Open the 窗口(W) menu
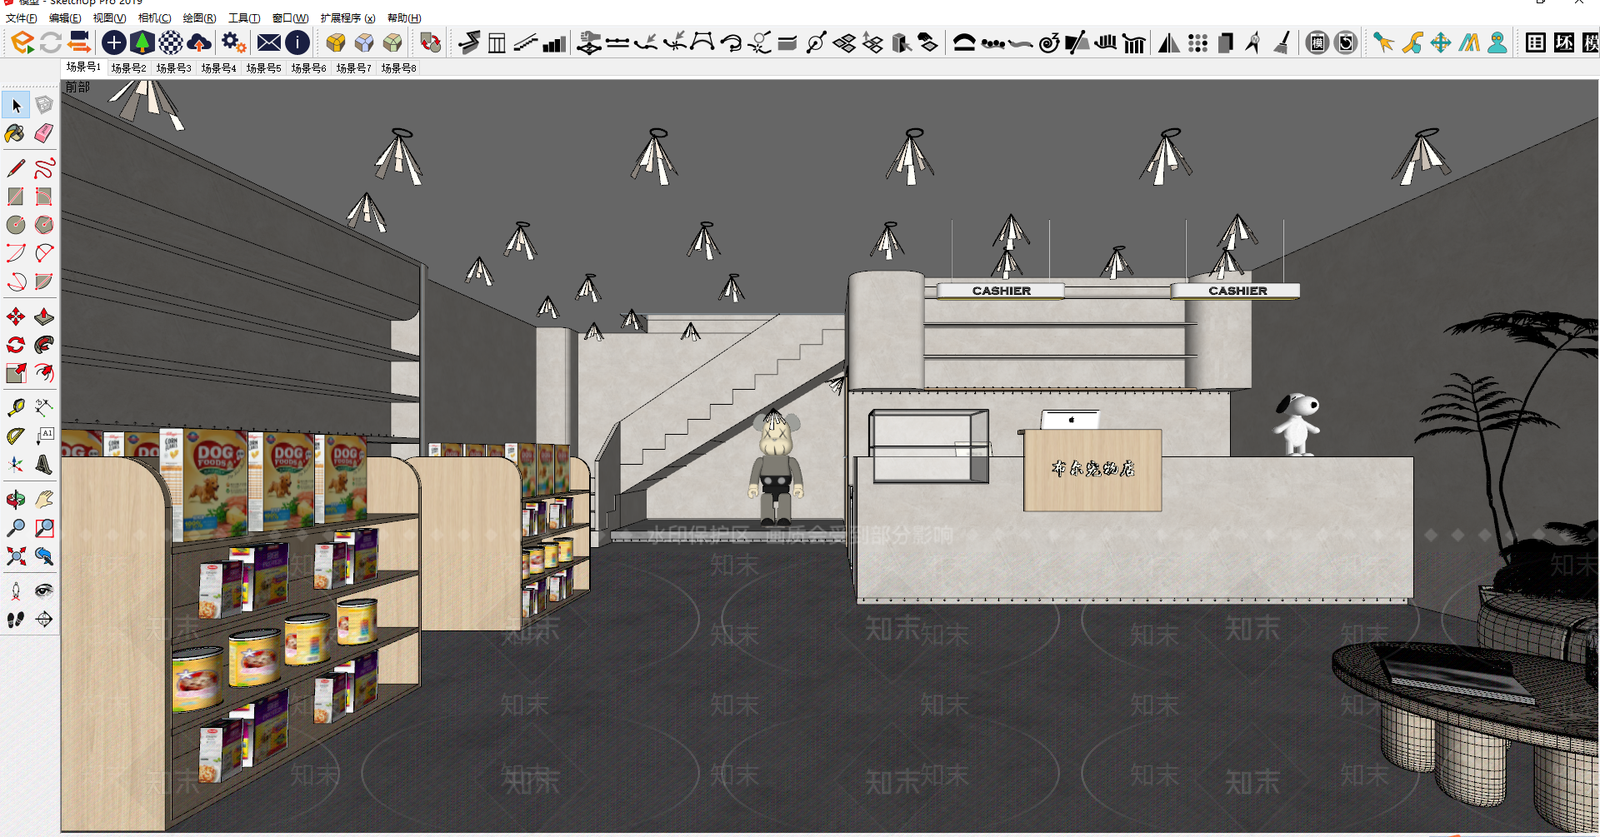This screenshot has width=1600, height=837. pyautogui.click(x=290, y=18)
